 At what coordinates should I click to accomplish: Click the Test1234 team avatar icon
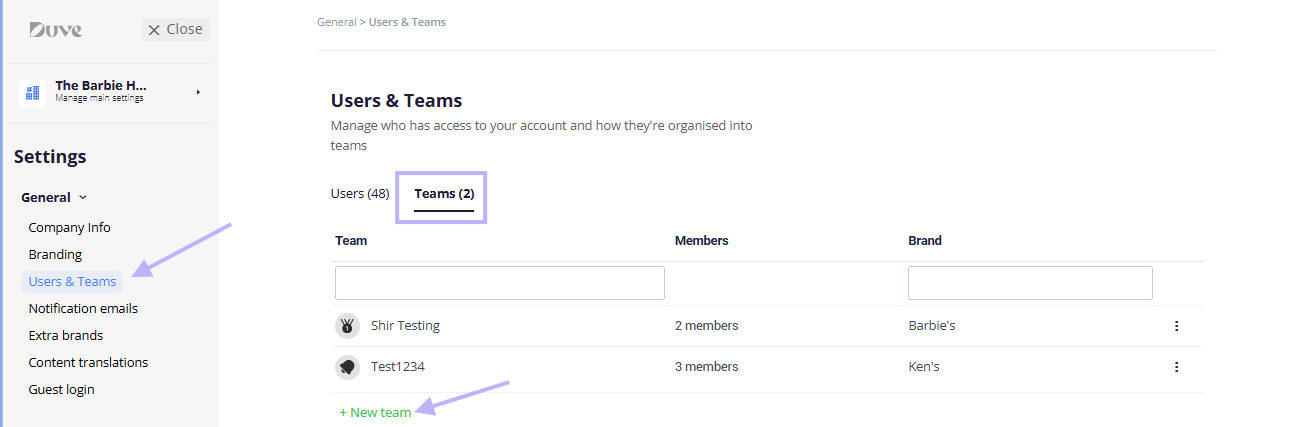click(x=347, y=367)
